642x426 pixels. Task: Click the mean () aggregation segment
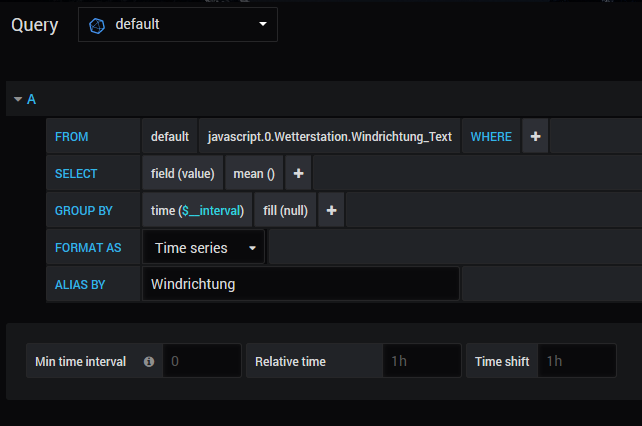click(254, 174)
